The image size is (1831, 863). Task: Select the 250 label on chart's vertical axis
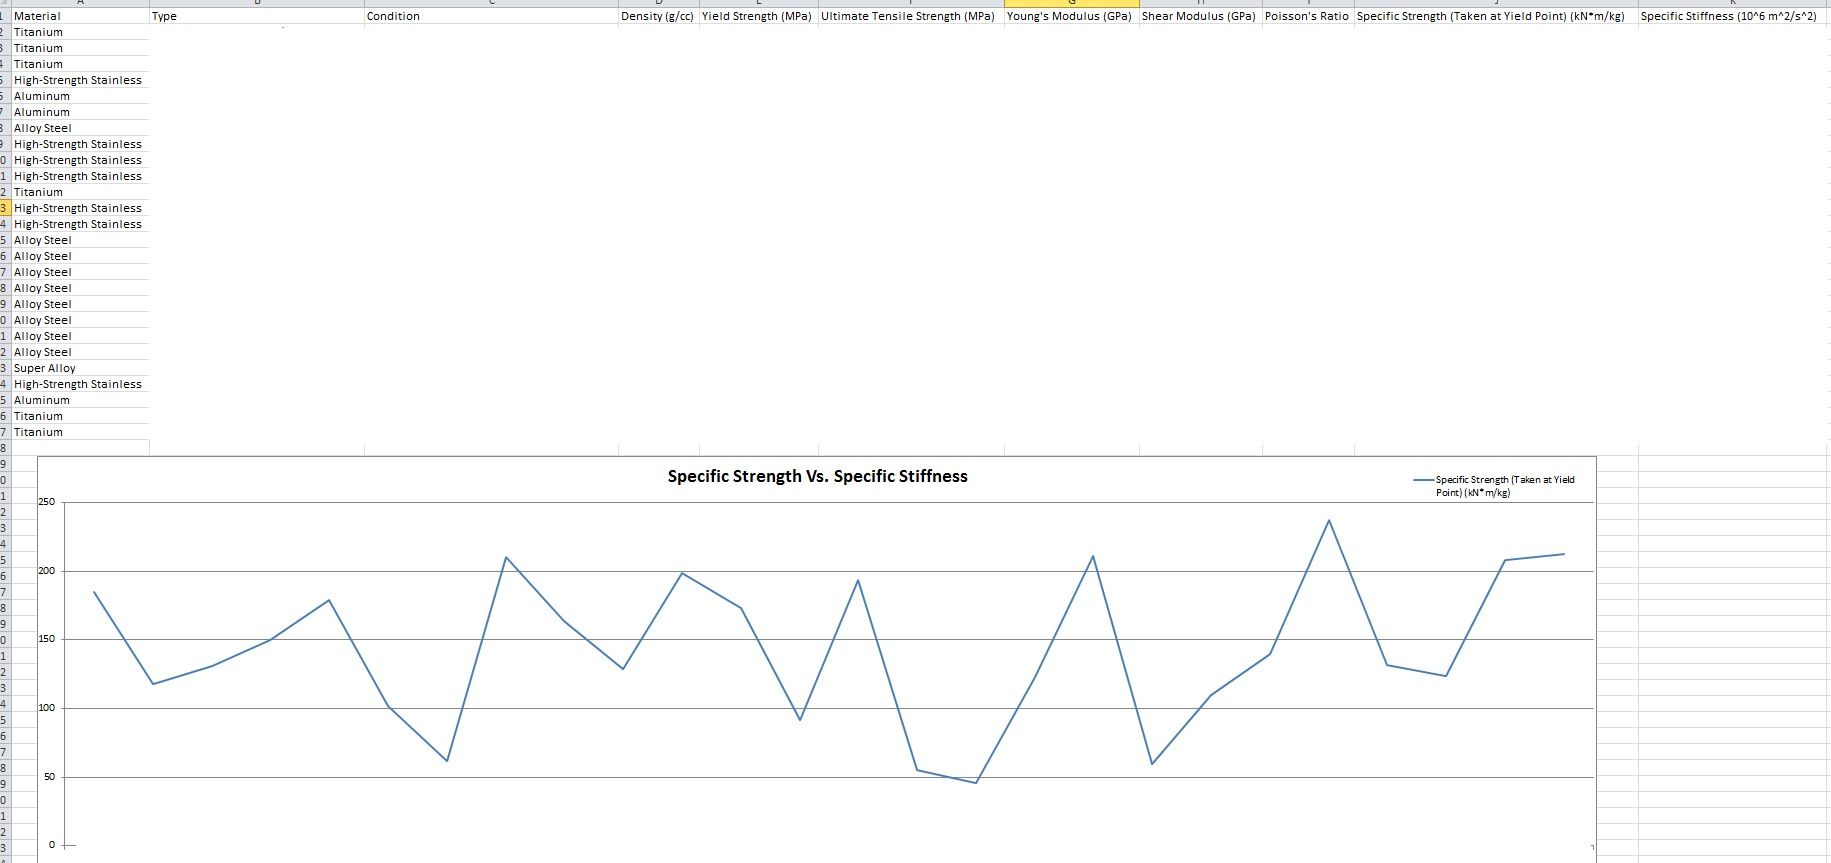click(x=47, y=502)
